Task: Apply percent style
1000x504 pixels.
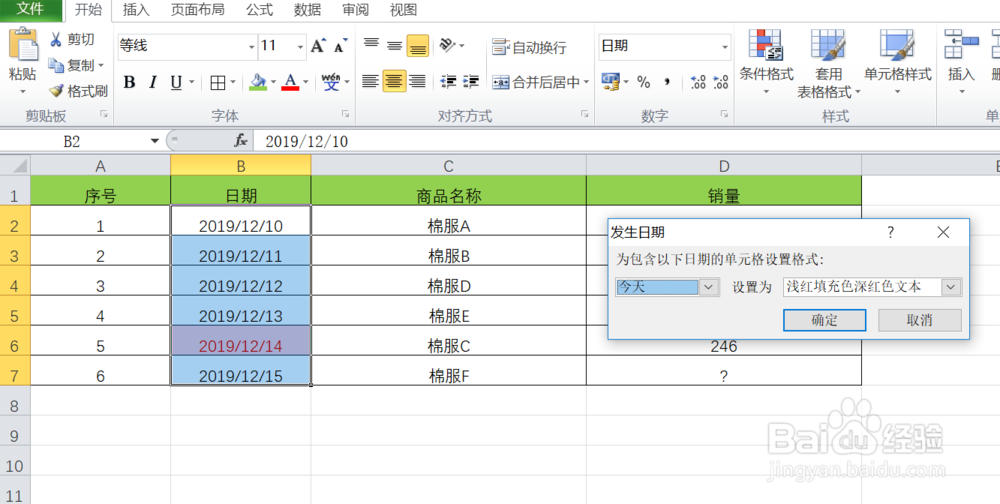Action: (x=643, y=82)
